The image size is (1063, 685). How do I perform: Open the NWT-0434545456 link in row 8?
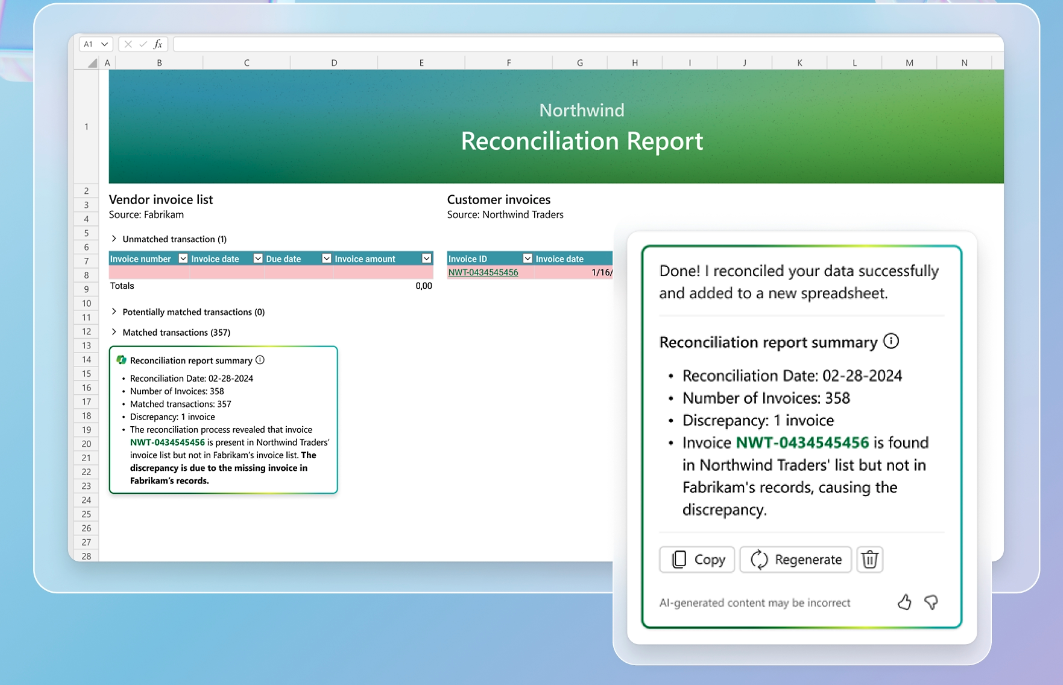click(x=483, y=272)
